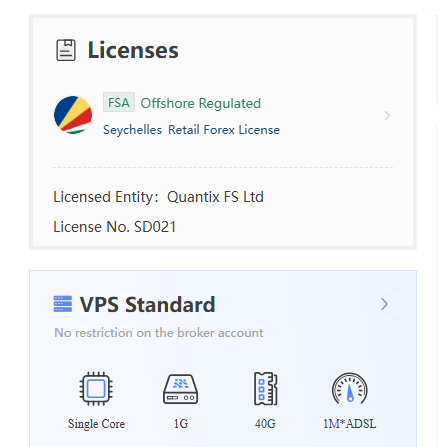Click the Single Core CPU icon
The width and height of the screenshot is (438, 447).
96,389
